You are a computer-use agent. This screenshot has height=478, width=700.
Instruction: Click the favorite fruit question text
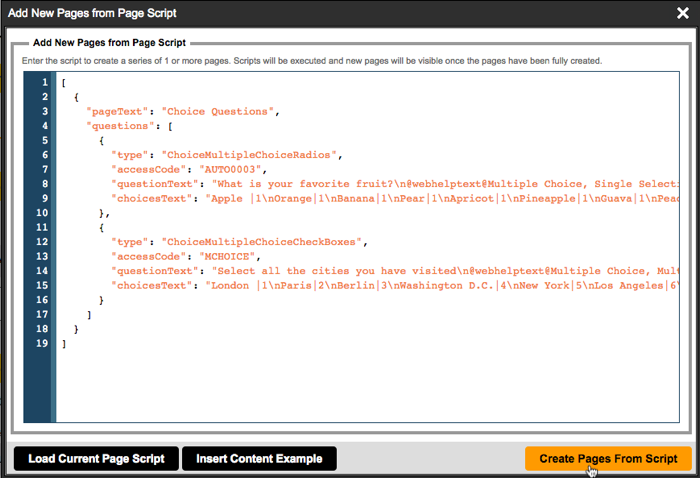(x=440, y=184)
